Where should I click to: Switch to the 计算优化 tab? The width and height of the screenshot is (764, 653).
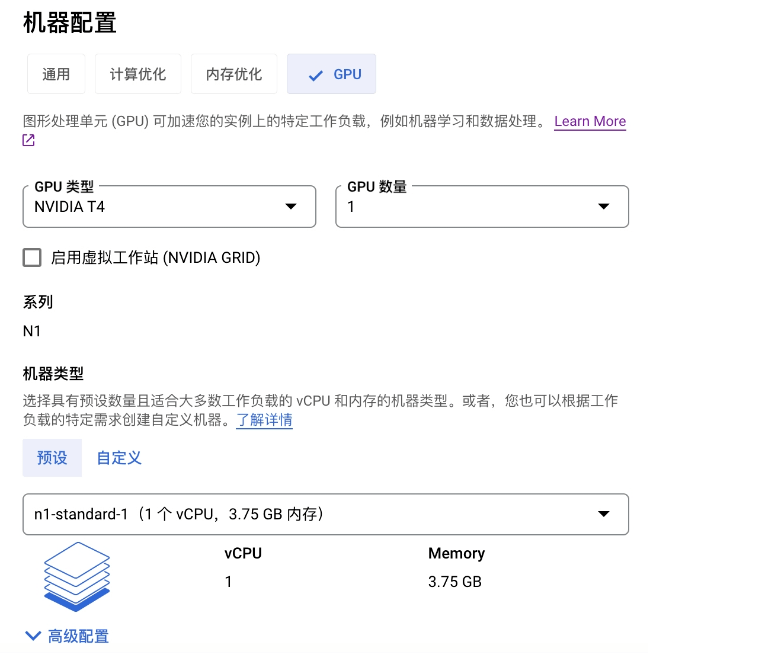[138, 74]
